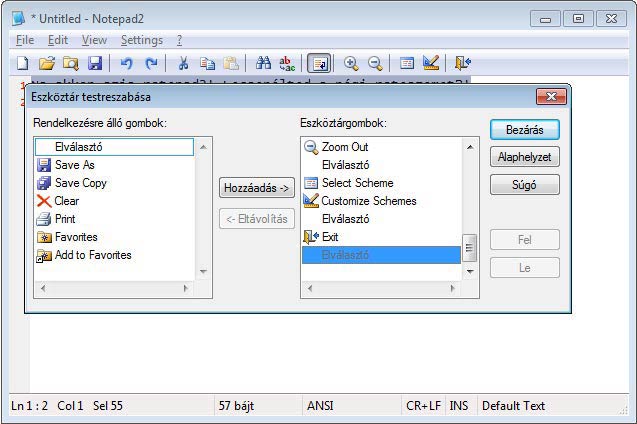Minimize the Notepad2 window
The width and height of the screenshot is (637, 424).
coord(545,19)
